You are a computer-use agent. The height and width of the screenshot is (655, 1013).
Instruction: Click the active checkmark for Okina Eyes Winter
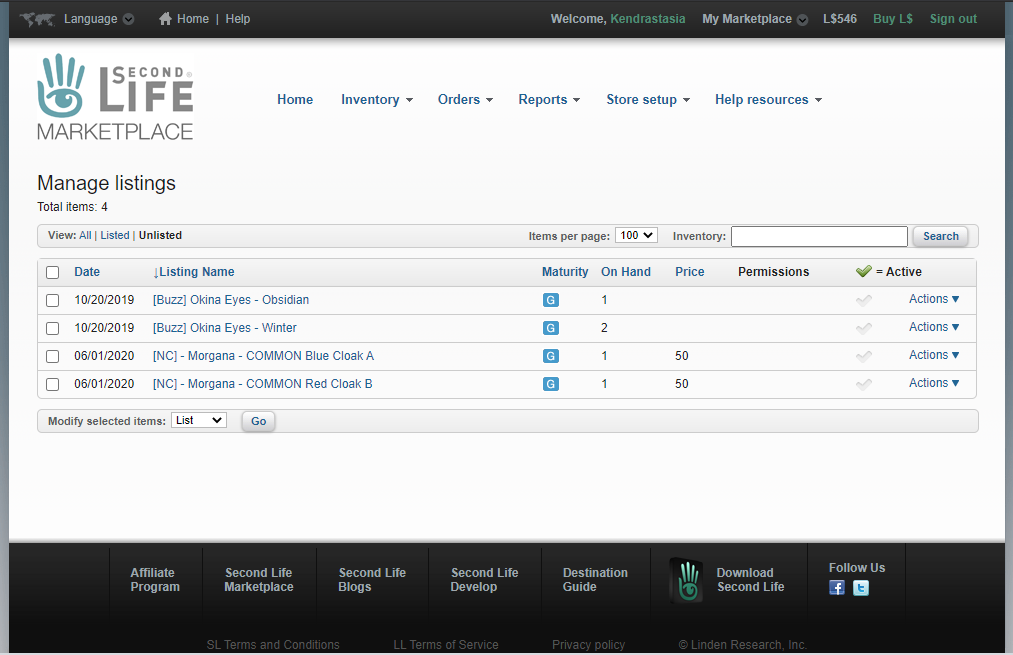pos(864,328)
